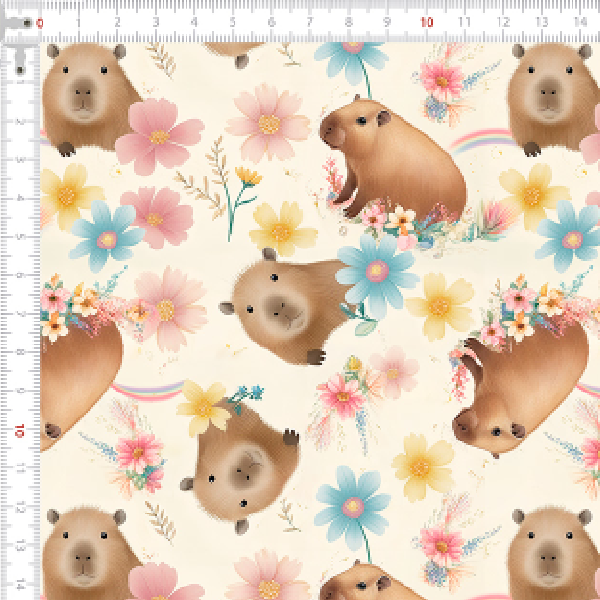Click the red 0 on the top ruler
The height and width of the screenshot is (600, 600).
(x=40, y=23)
